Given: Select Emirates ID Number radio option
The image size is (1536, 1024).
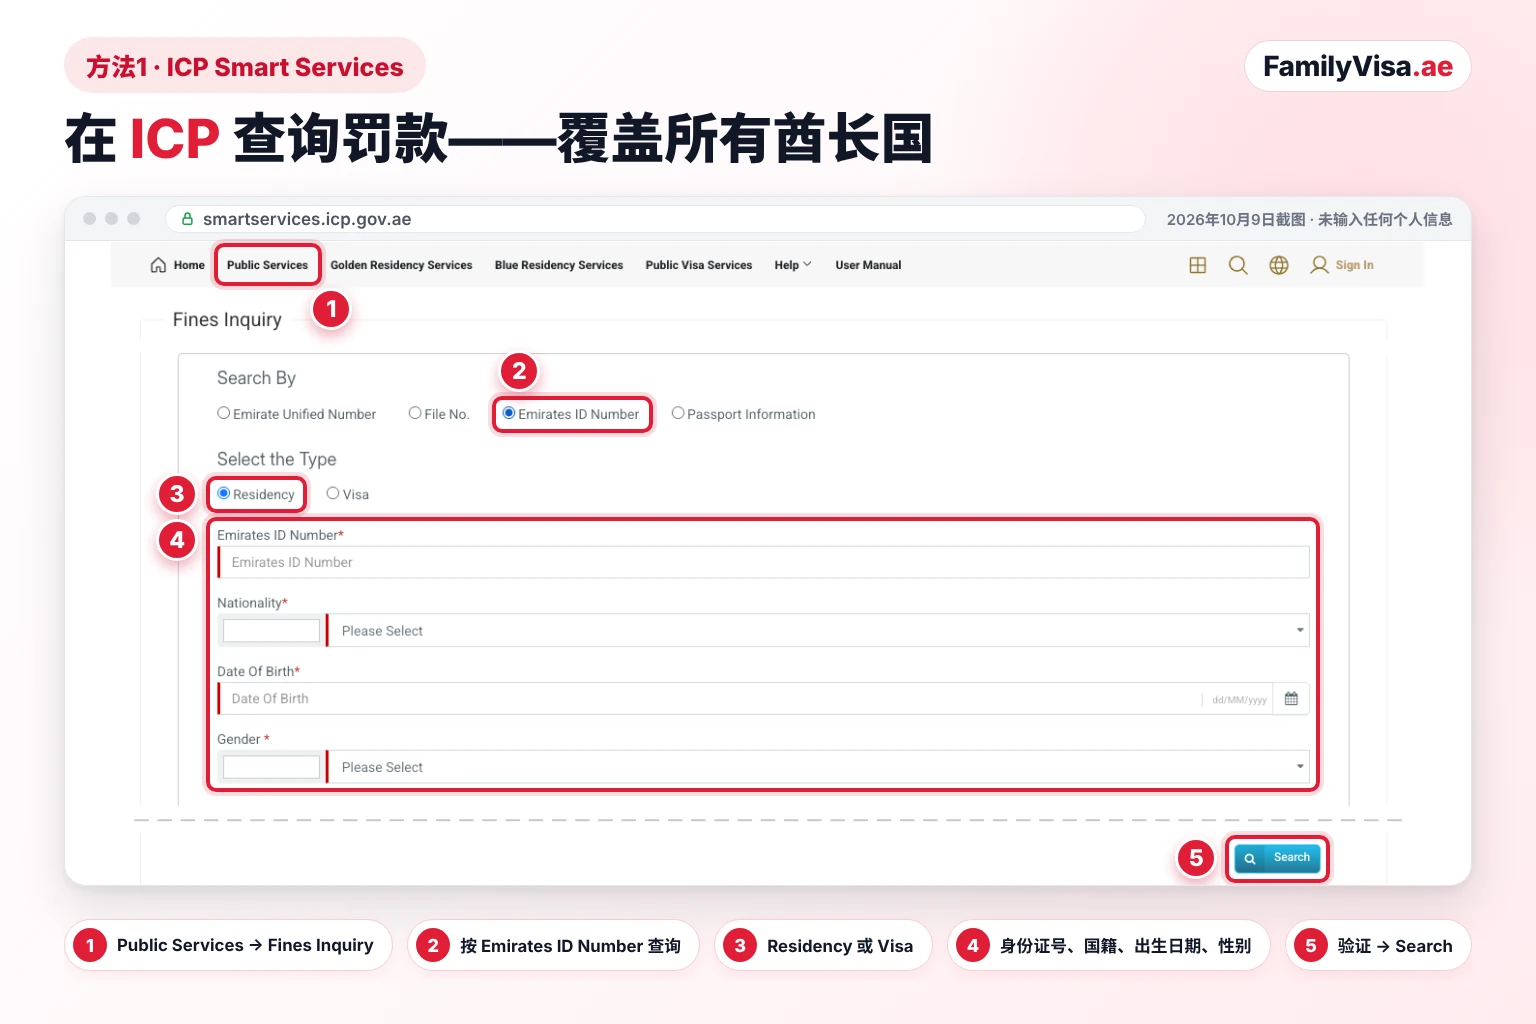Looking at the screenshot, I should click(x=509, y=413).
